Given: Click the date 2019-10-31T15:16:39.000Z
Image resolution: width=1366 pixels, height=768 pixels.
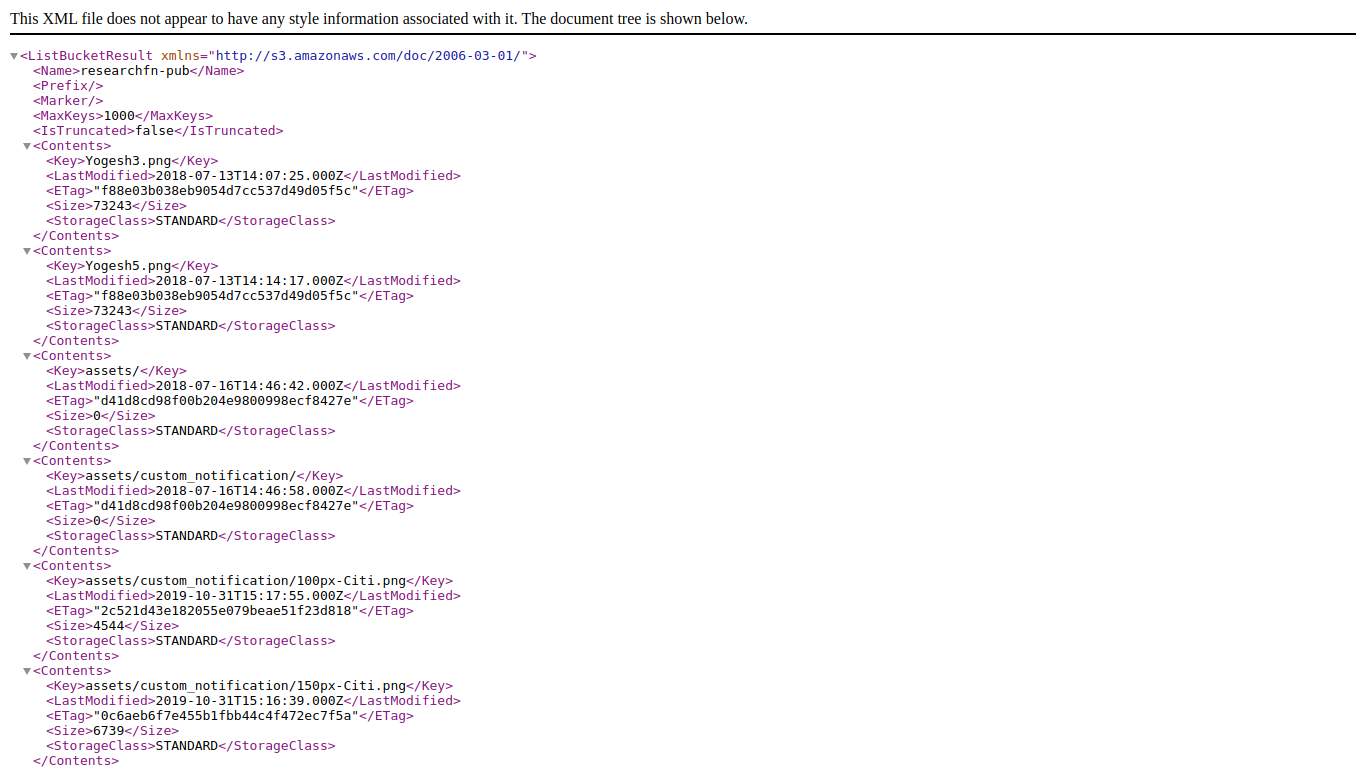Looking at the screenshot, I should pyautogui.click(x=249, y=701).
